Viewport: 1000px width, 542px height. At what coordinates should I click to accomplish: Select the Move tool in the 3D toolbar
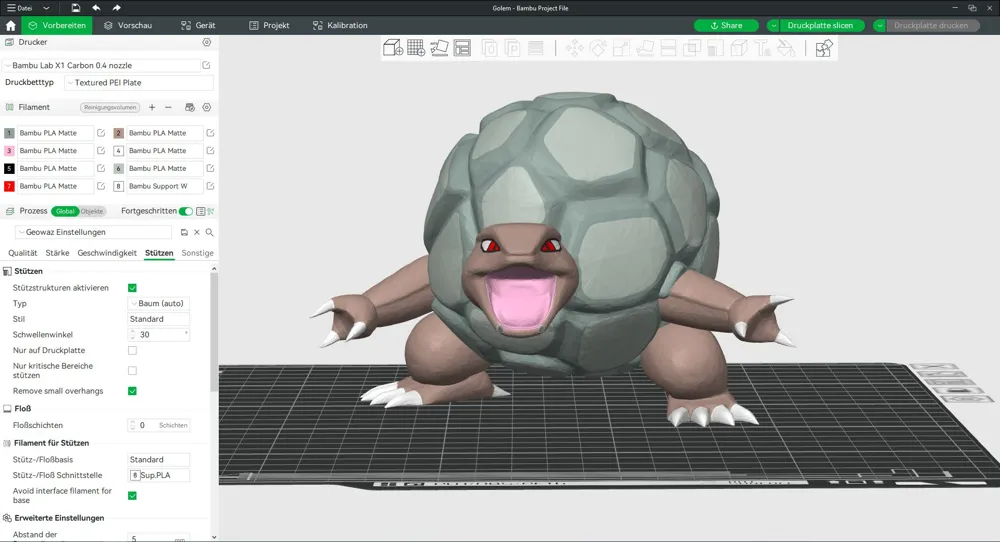tap(575, 48)
